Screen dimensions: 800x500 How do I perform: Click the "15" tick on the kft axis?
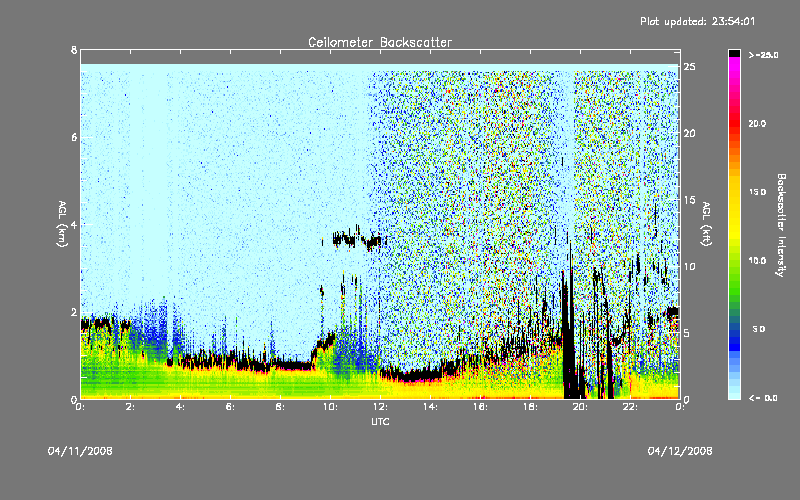[689, 200]
